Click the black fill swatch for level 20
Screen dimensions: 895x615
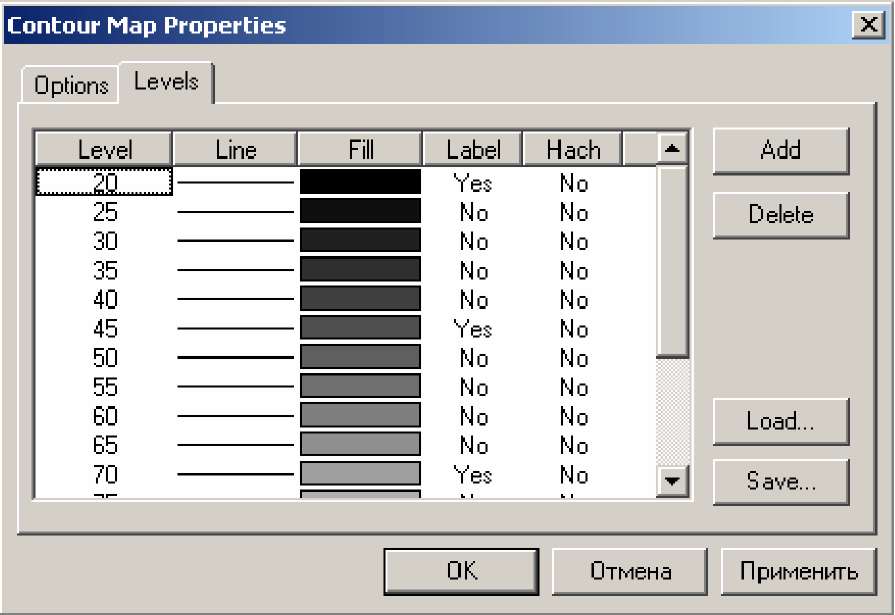click(360, 182)
